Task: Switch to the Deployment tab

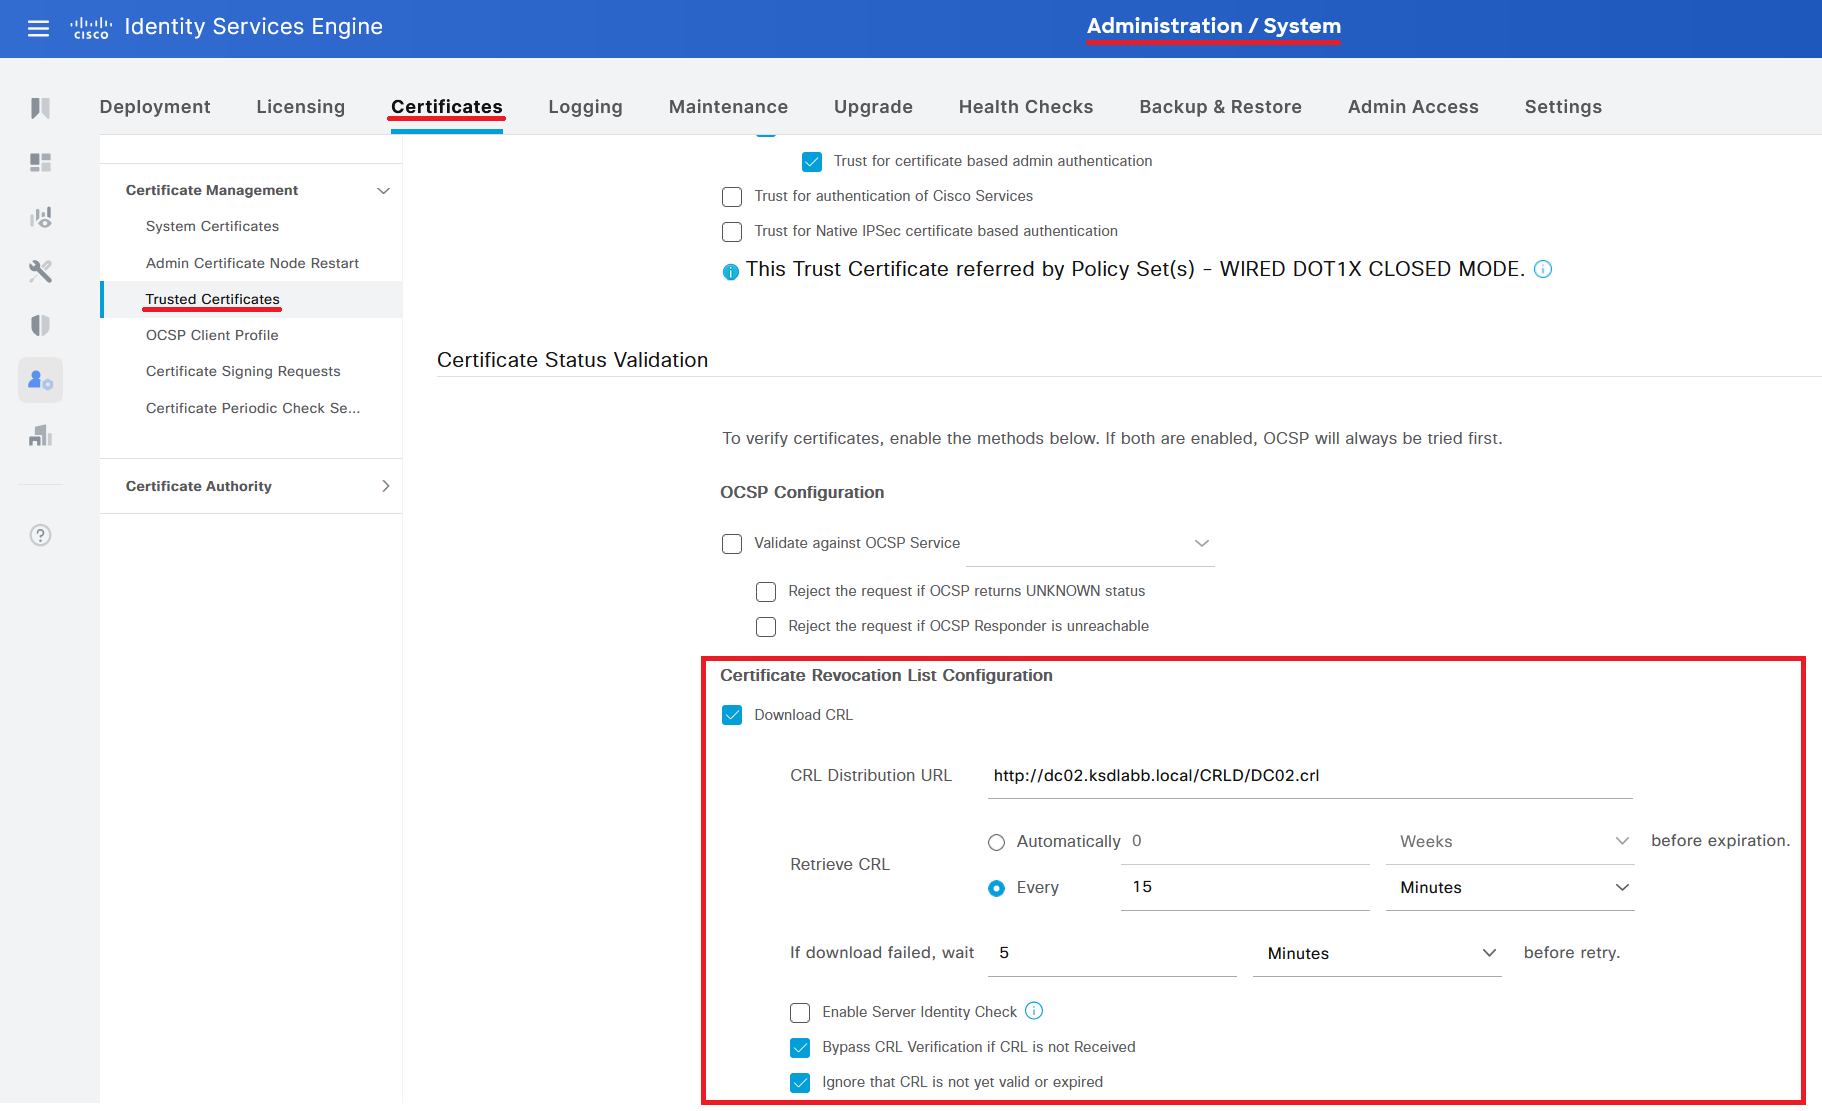Action: [x=155, y=107]
